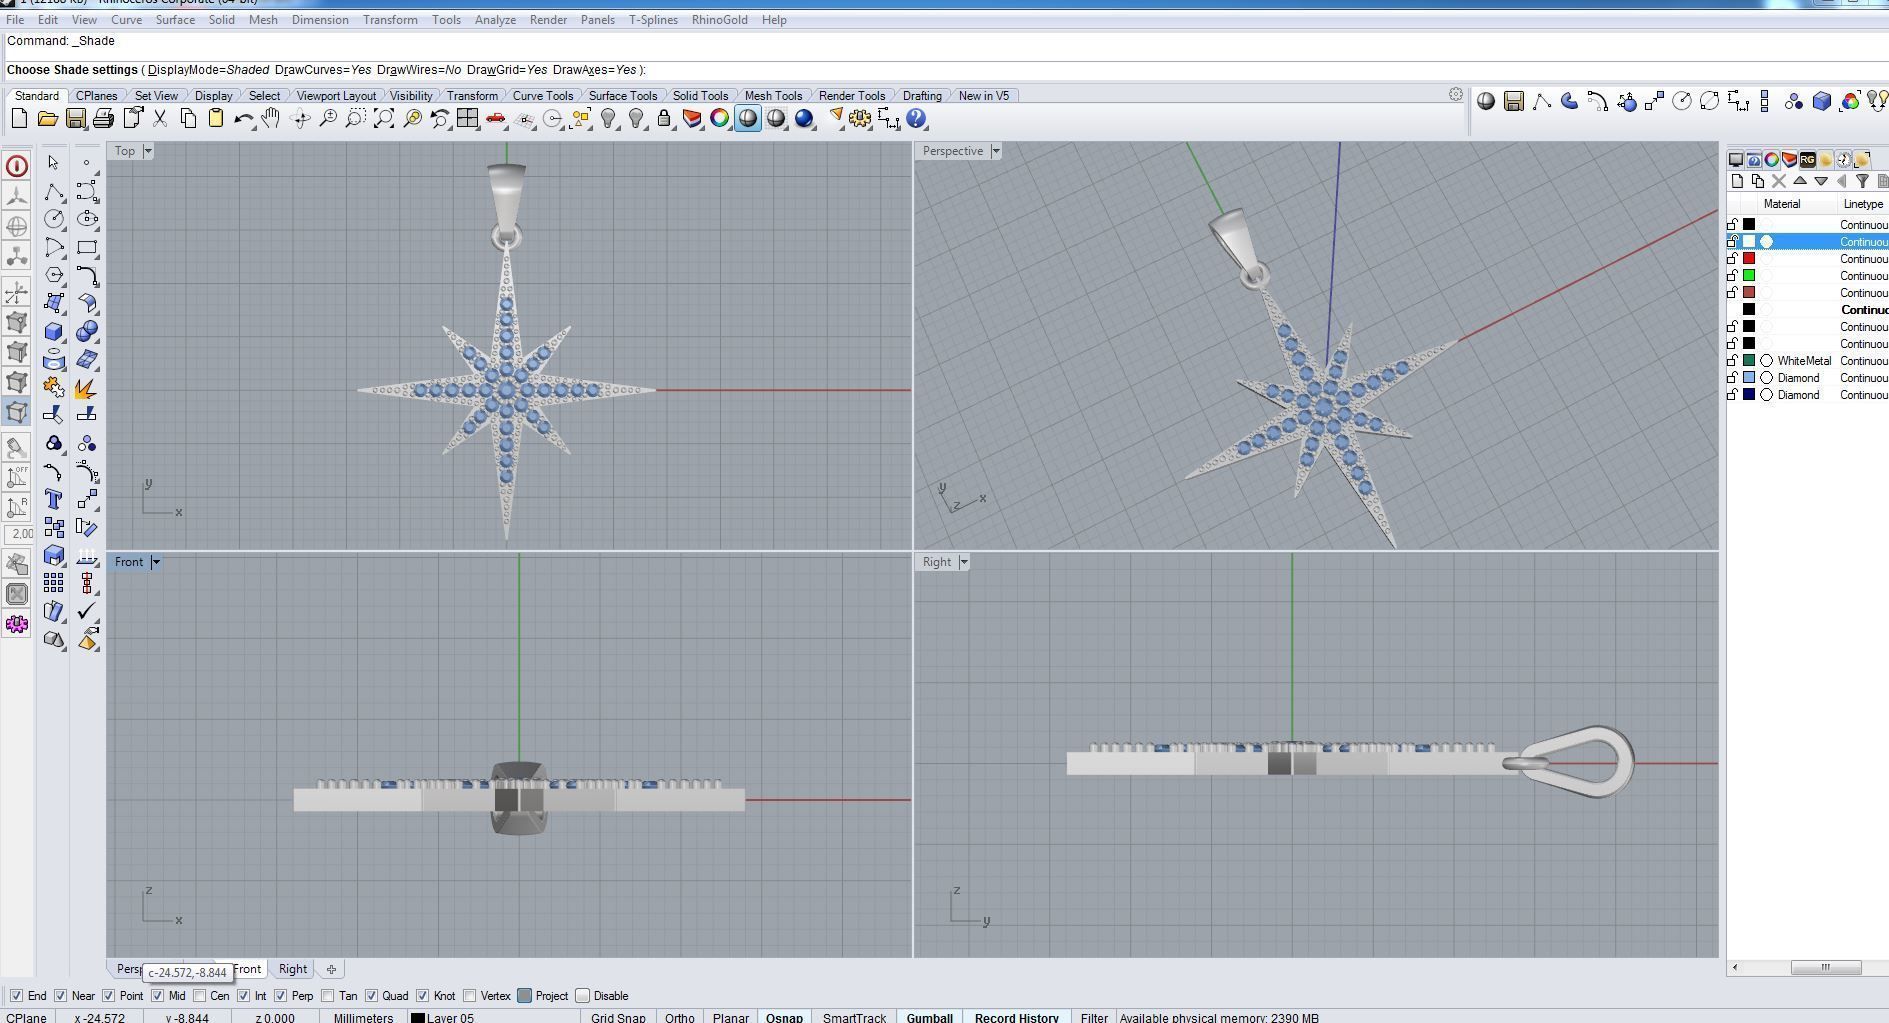The width and height of the screenshot is (1889, 1023).
Task: Toggle the Mid osnap checkbox
Action: pyautogui.click(x=157, y=996)
